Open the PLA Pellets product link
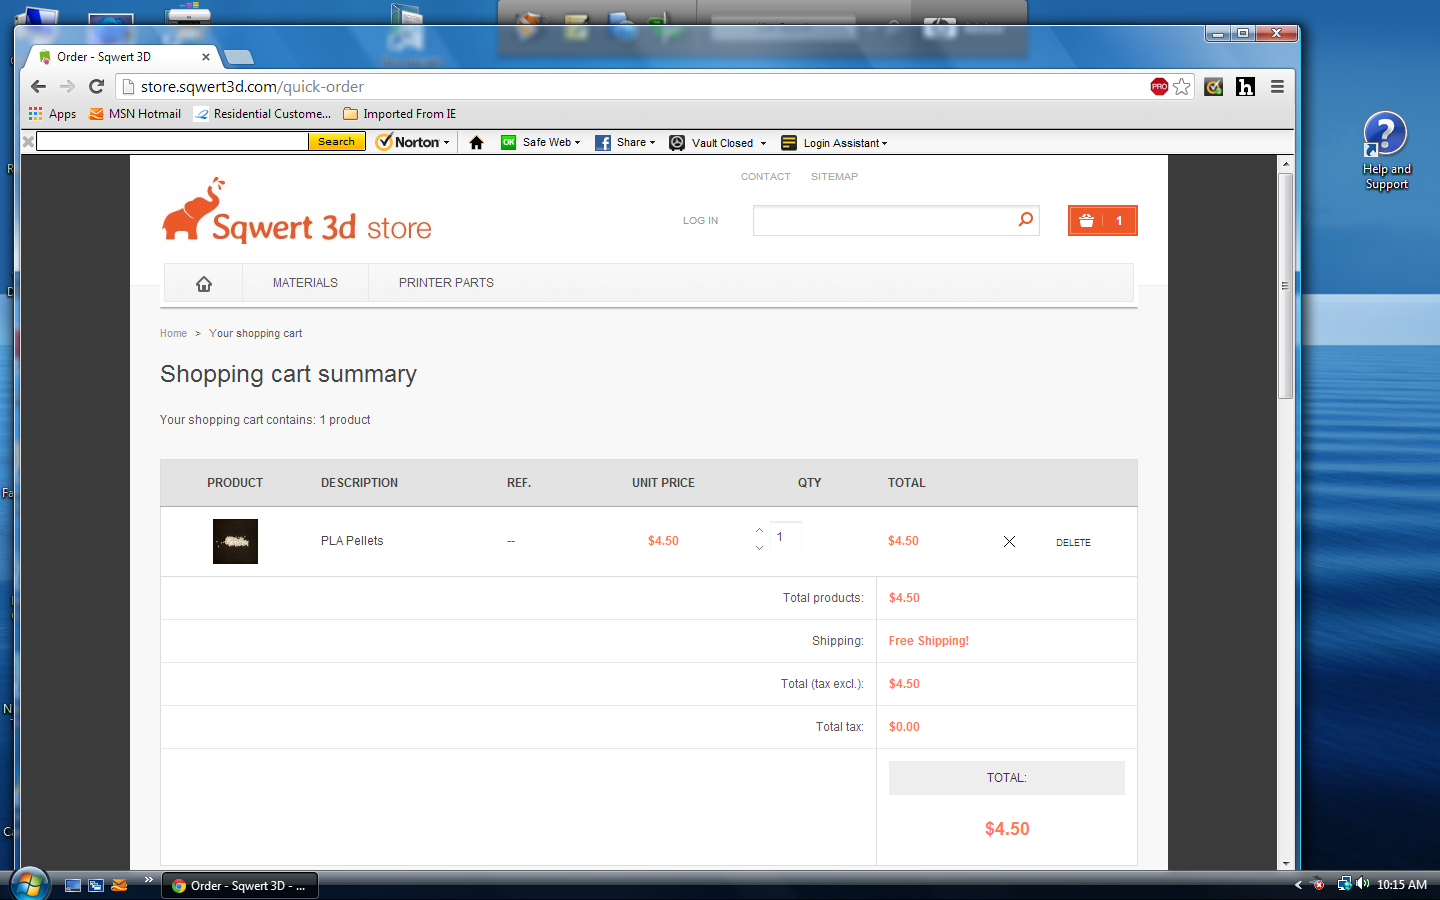 click(352, 541)
